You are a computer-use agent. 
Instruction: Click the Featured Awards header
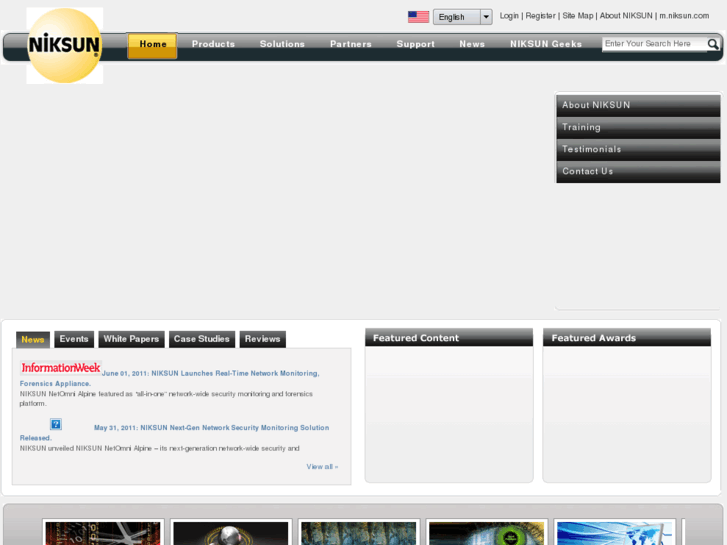point(627,338)
